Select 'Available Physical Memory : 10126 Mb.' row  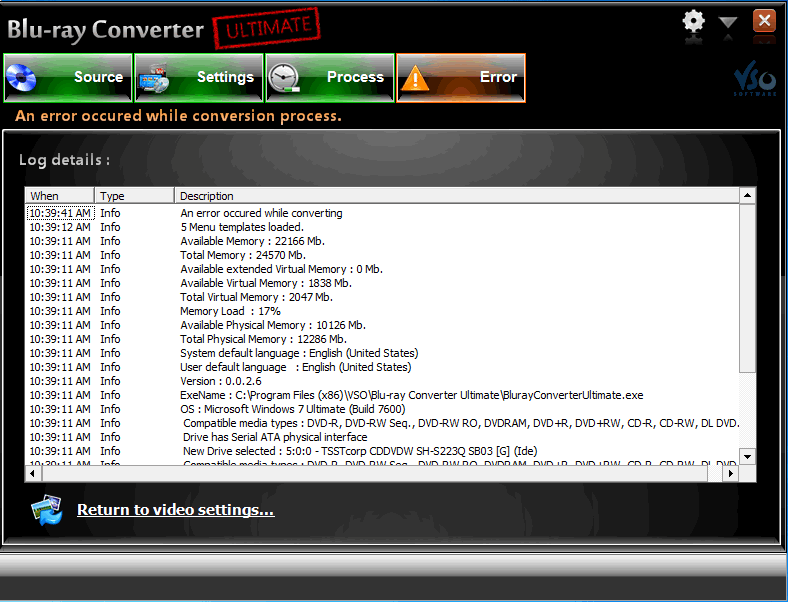tap(382, 325)
